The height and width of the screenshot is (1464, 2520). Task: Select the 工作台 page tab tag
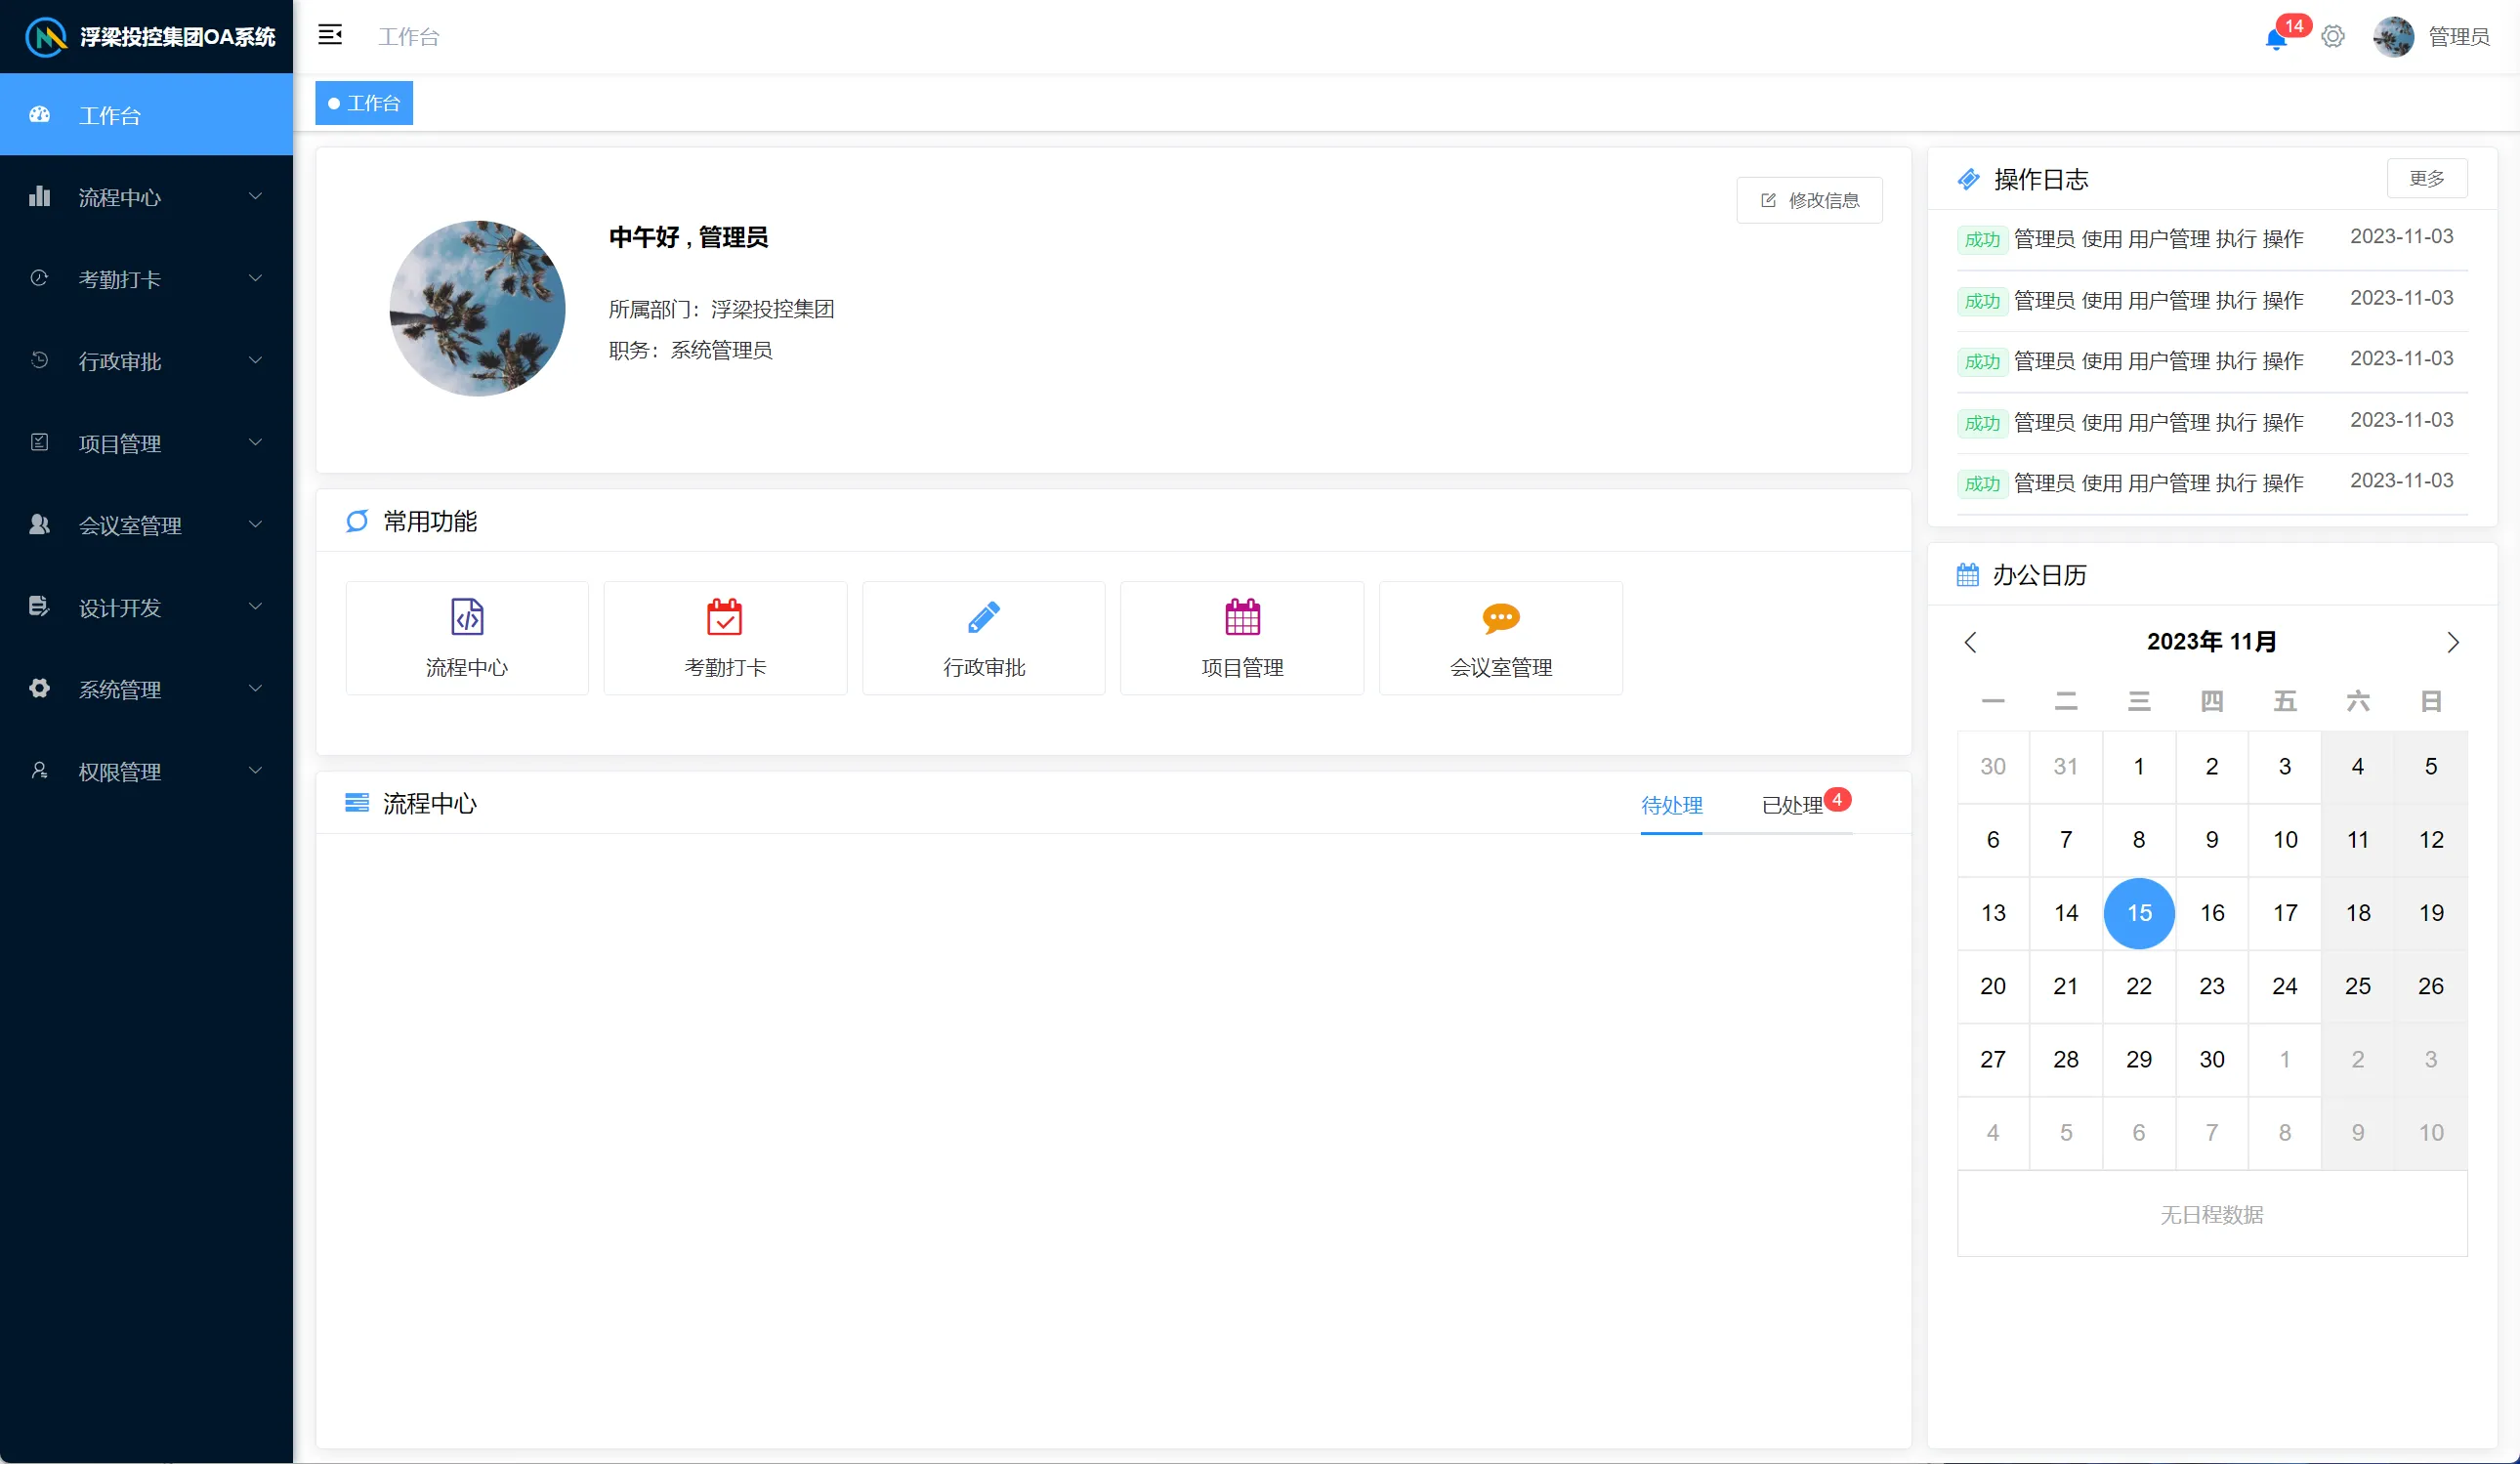(364, 103)
